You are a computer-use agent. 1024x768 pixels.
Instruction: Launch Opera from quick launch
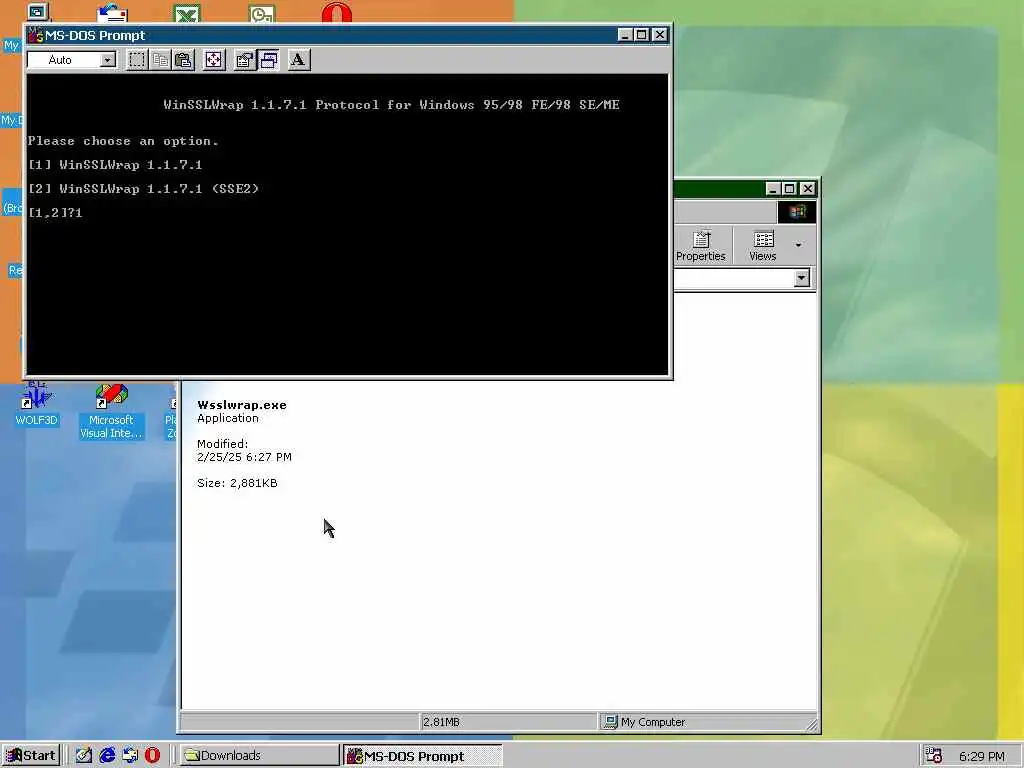click(152, 756)
